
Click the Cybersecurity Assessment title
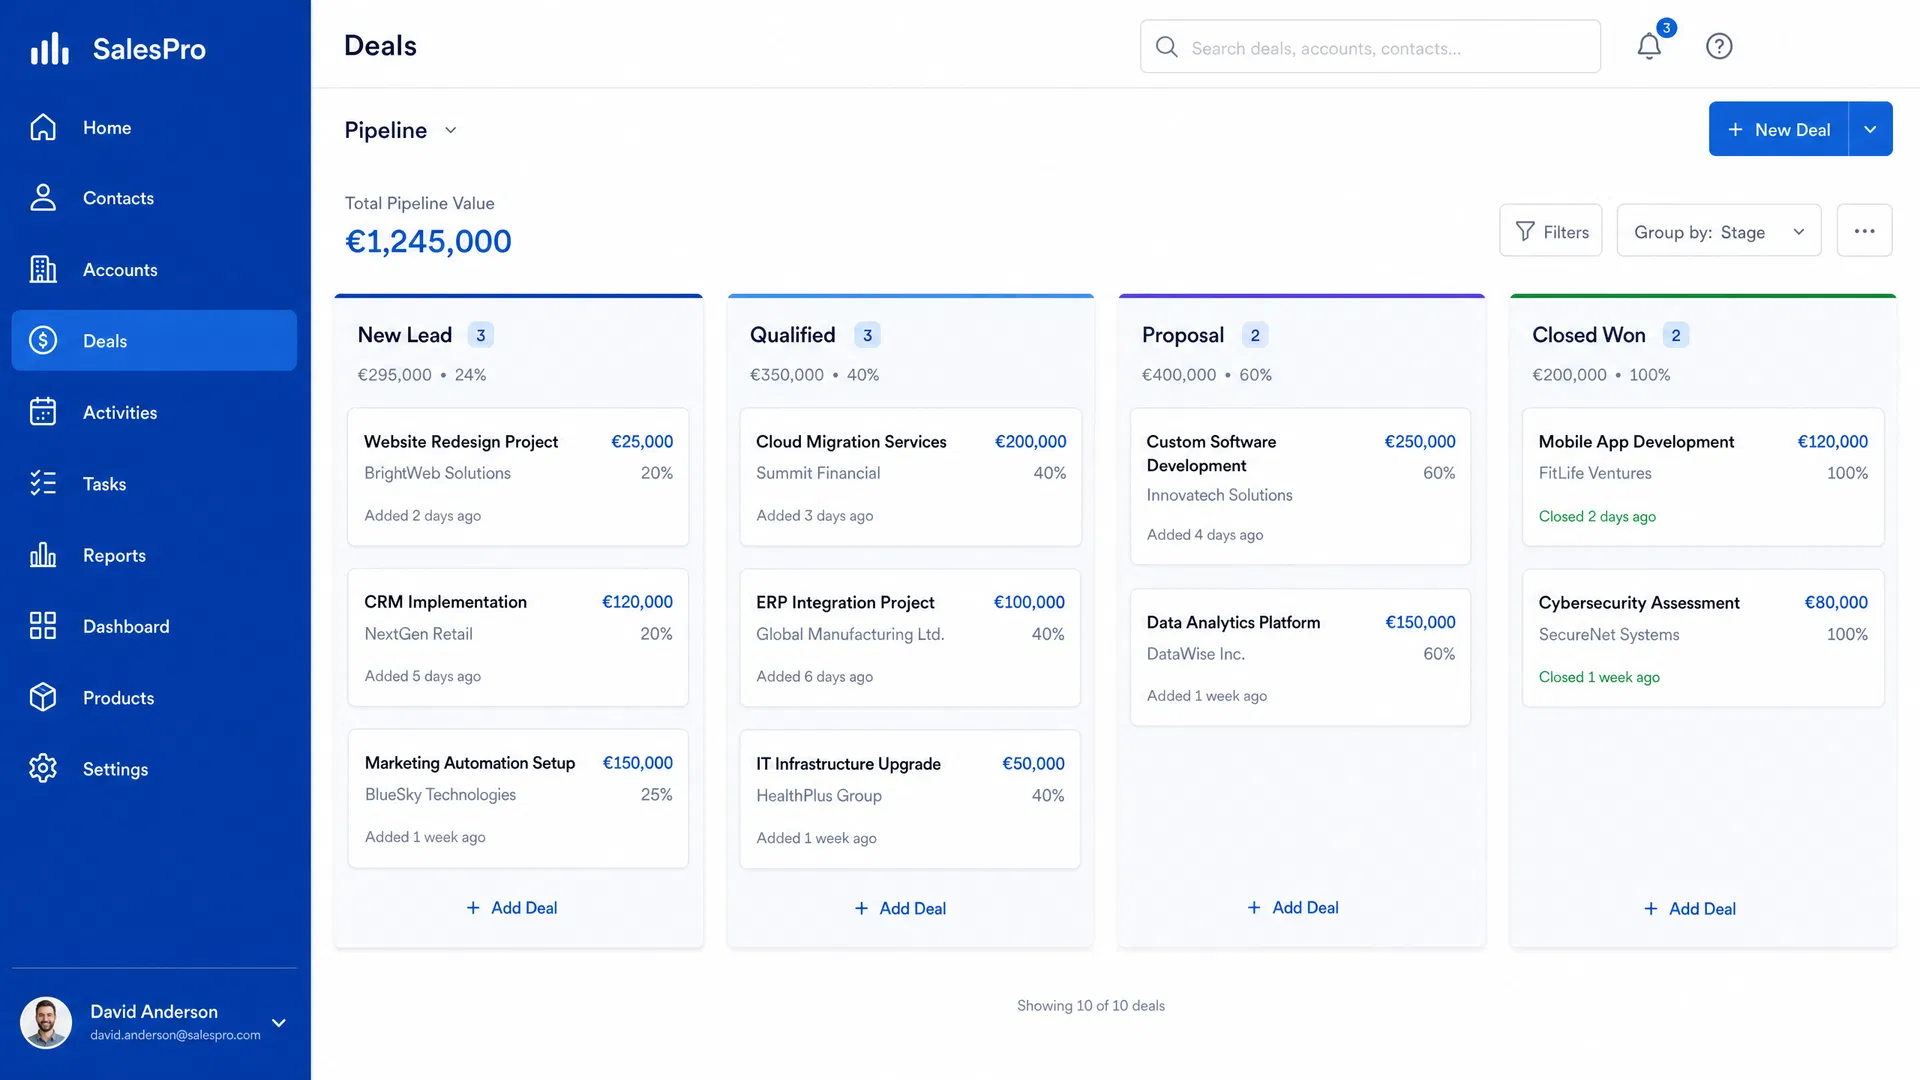[1639, 603]
